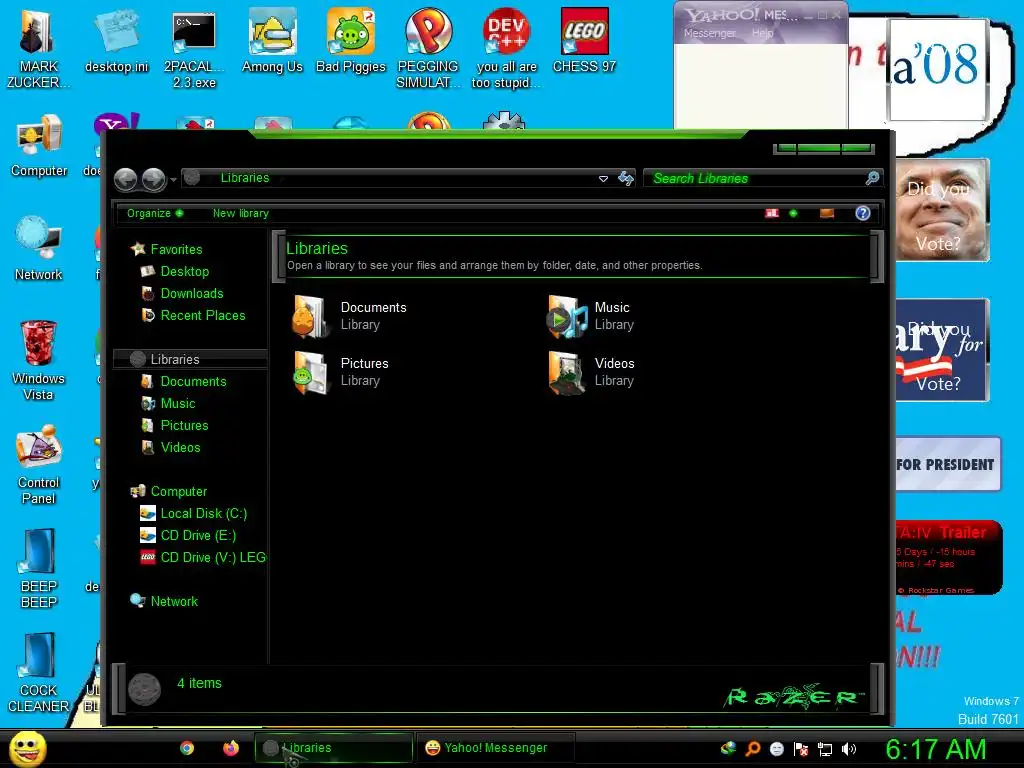Click the FOR PRESIDENT desktop gadget
This screenshot has width=1024, height=768.
[x=948, y=464]
